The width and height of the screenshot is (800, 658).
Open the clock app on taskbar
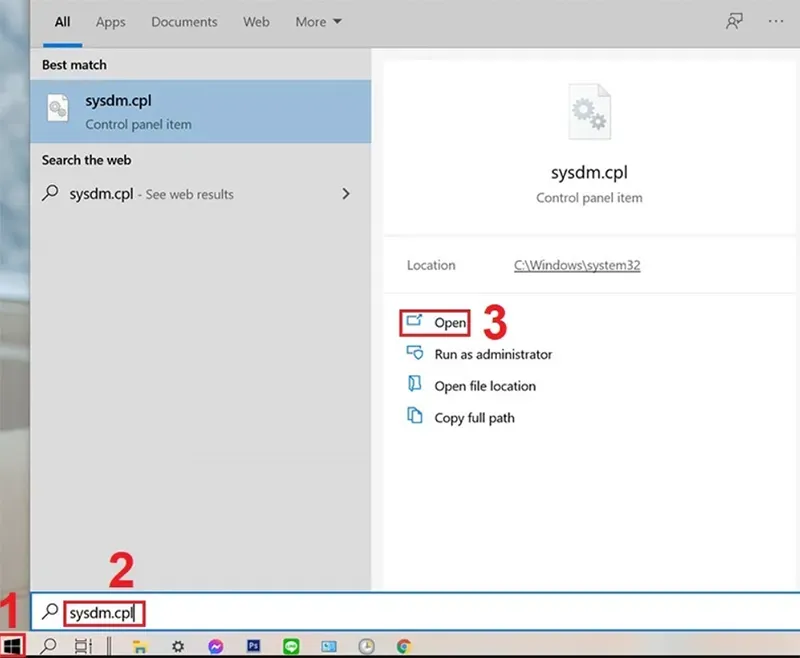click(x=366, y=646)
